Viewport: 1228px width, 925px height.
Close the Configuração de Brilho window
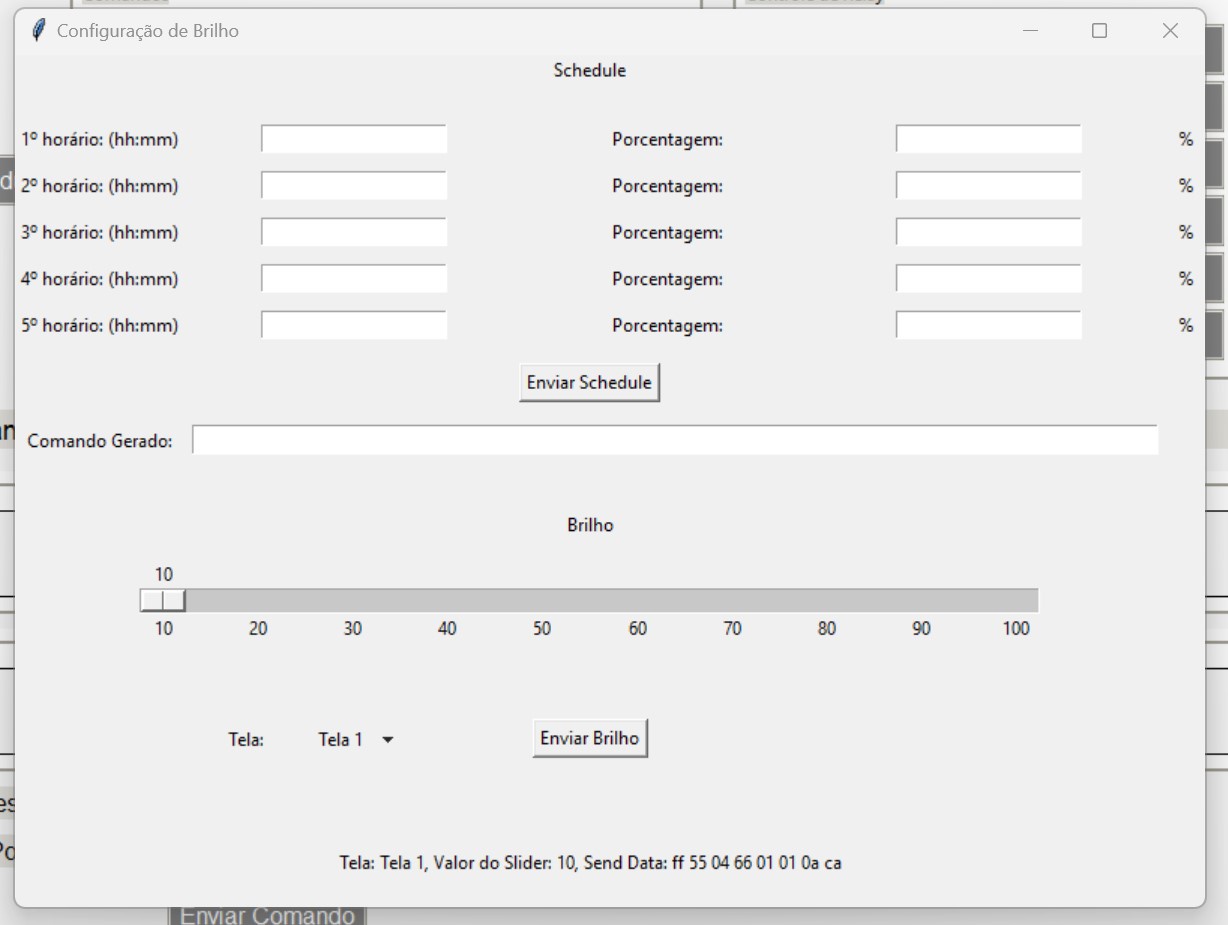tap(1170, 31)
